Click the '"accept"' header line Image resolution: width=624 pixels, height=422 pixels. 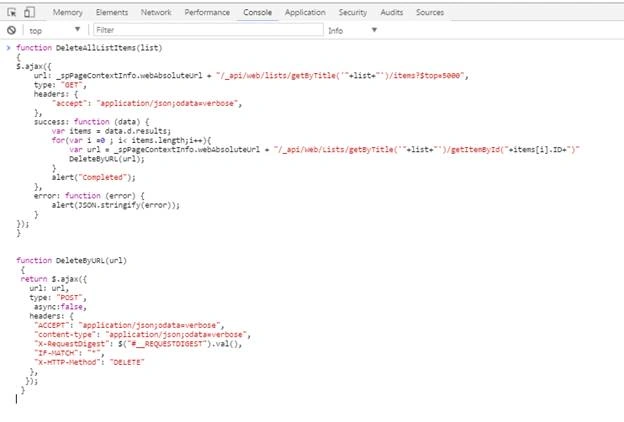tap(147, 104)
